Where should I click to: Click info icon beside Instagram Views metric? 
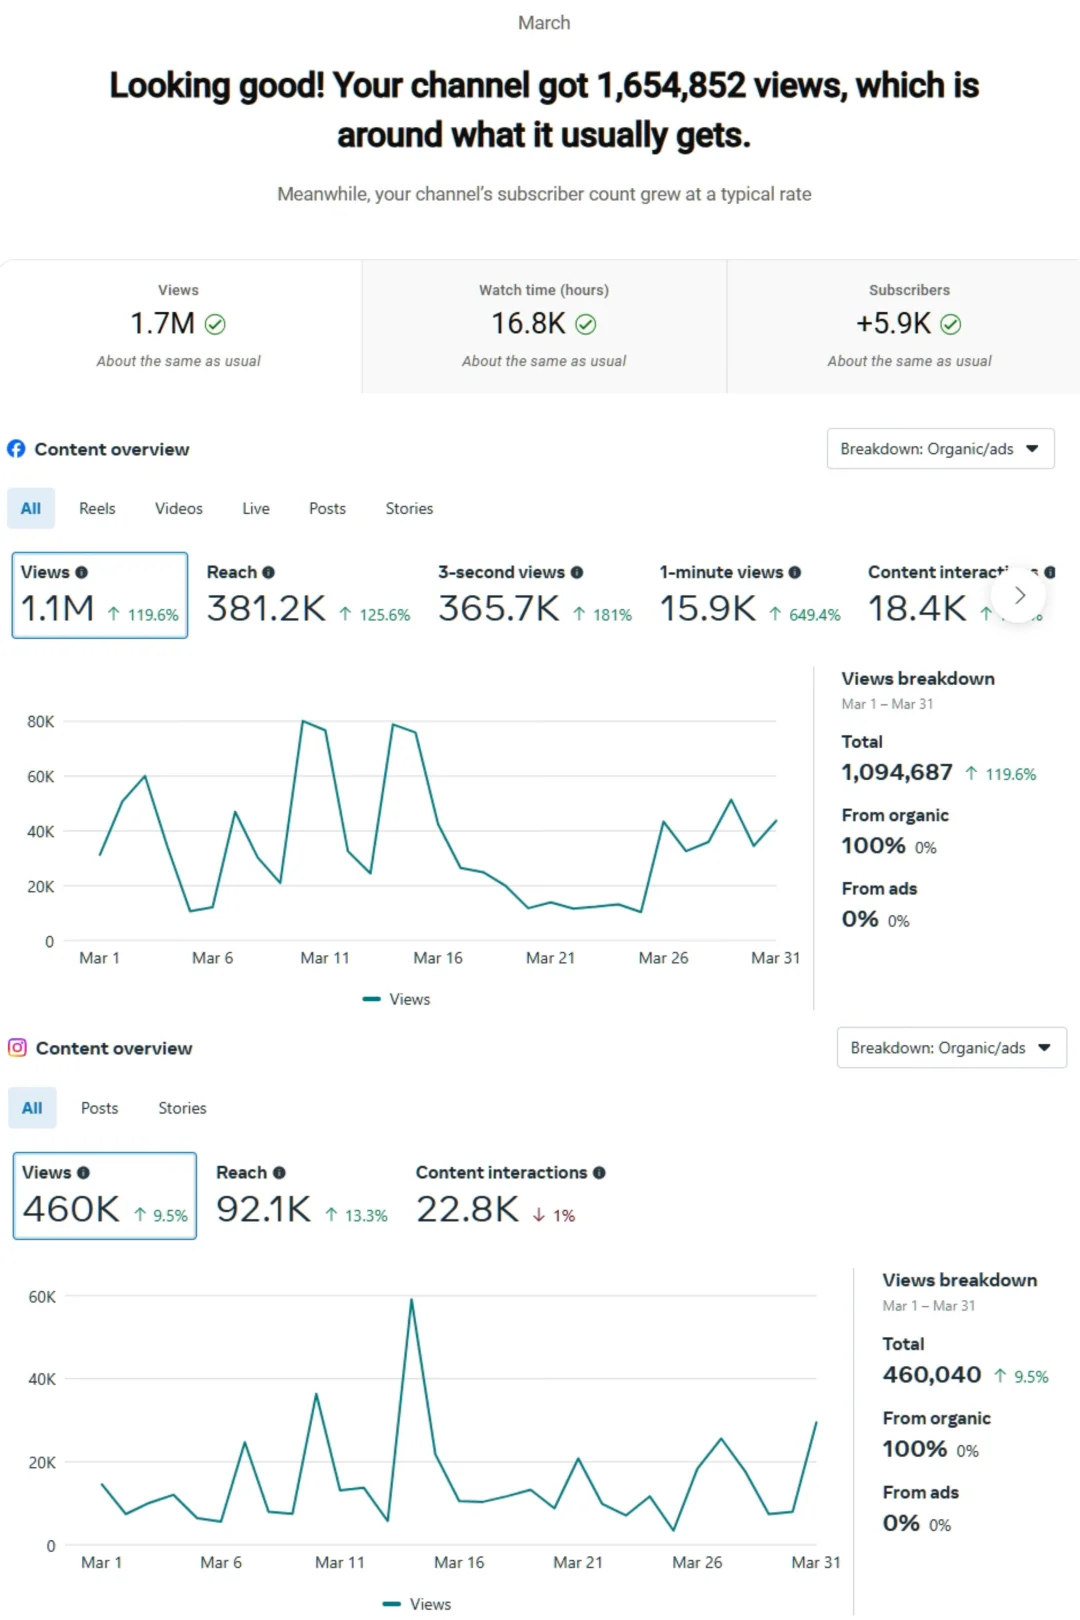(x=83, y=1173)
